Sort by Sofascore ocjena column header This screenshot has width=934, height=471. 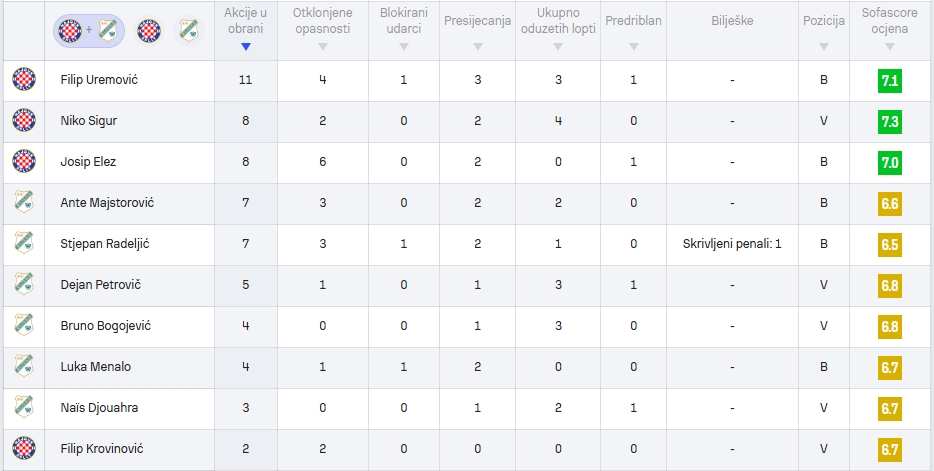coord(889,30)
